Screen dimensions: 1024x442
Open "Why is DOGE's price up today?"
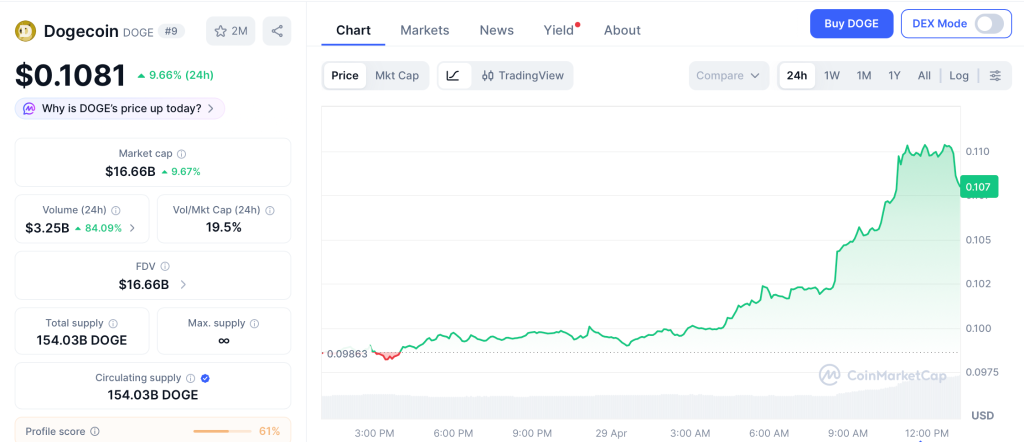click(119, 108)
